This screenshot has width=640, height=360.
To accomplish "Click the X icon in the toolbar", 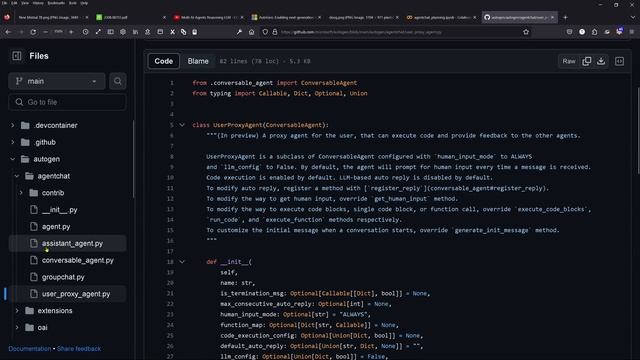I will coord(173,32).
